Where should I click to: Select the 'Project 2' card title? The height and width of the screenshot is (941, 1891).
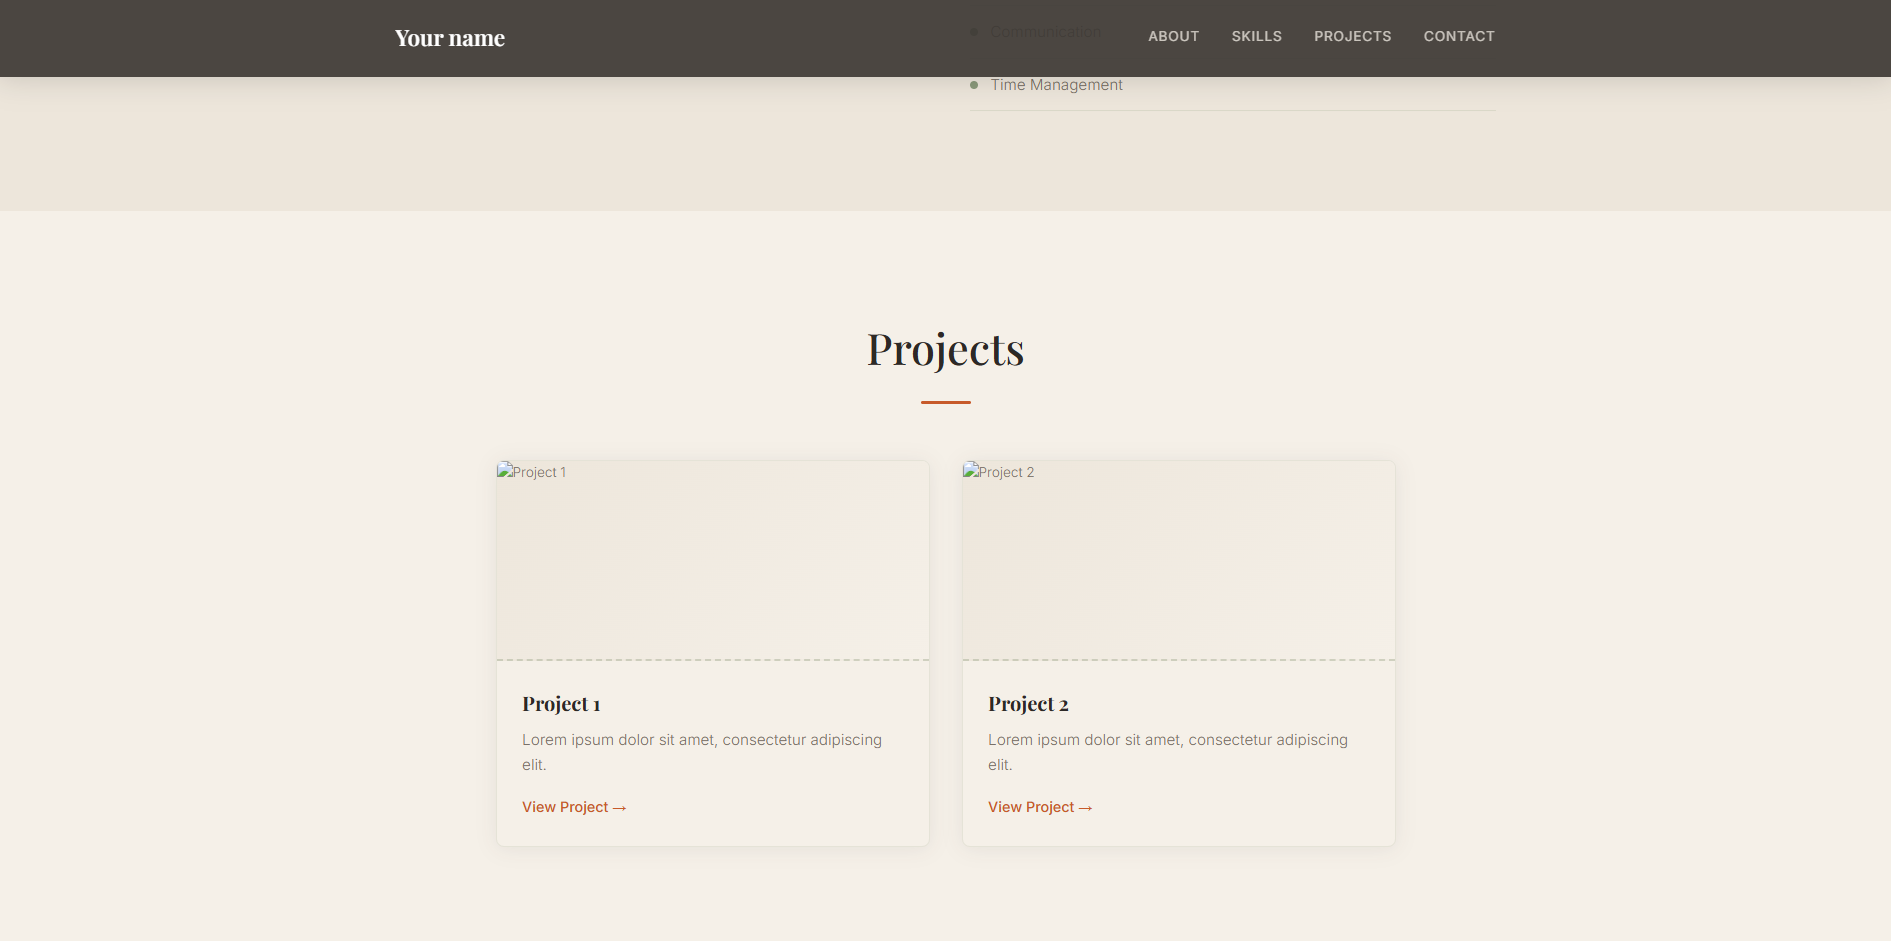tap(1028, 704)
